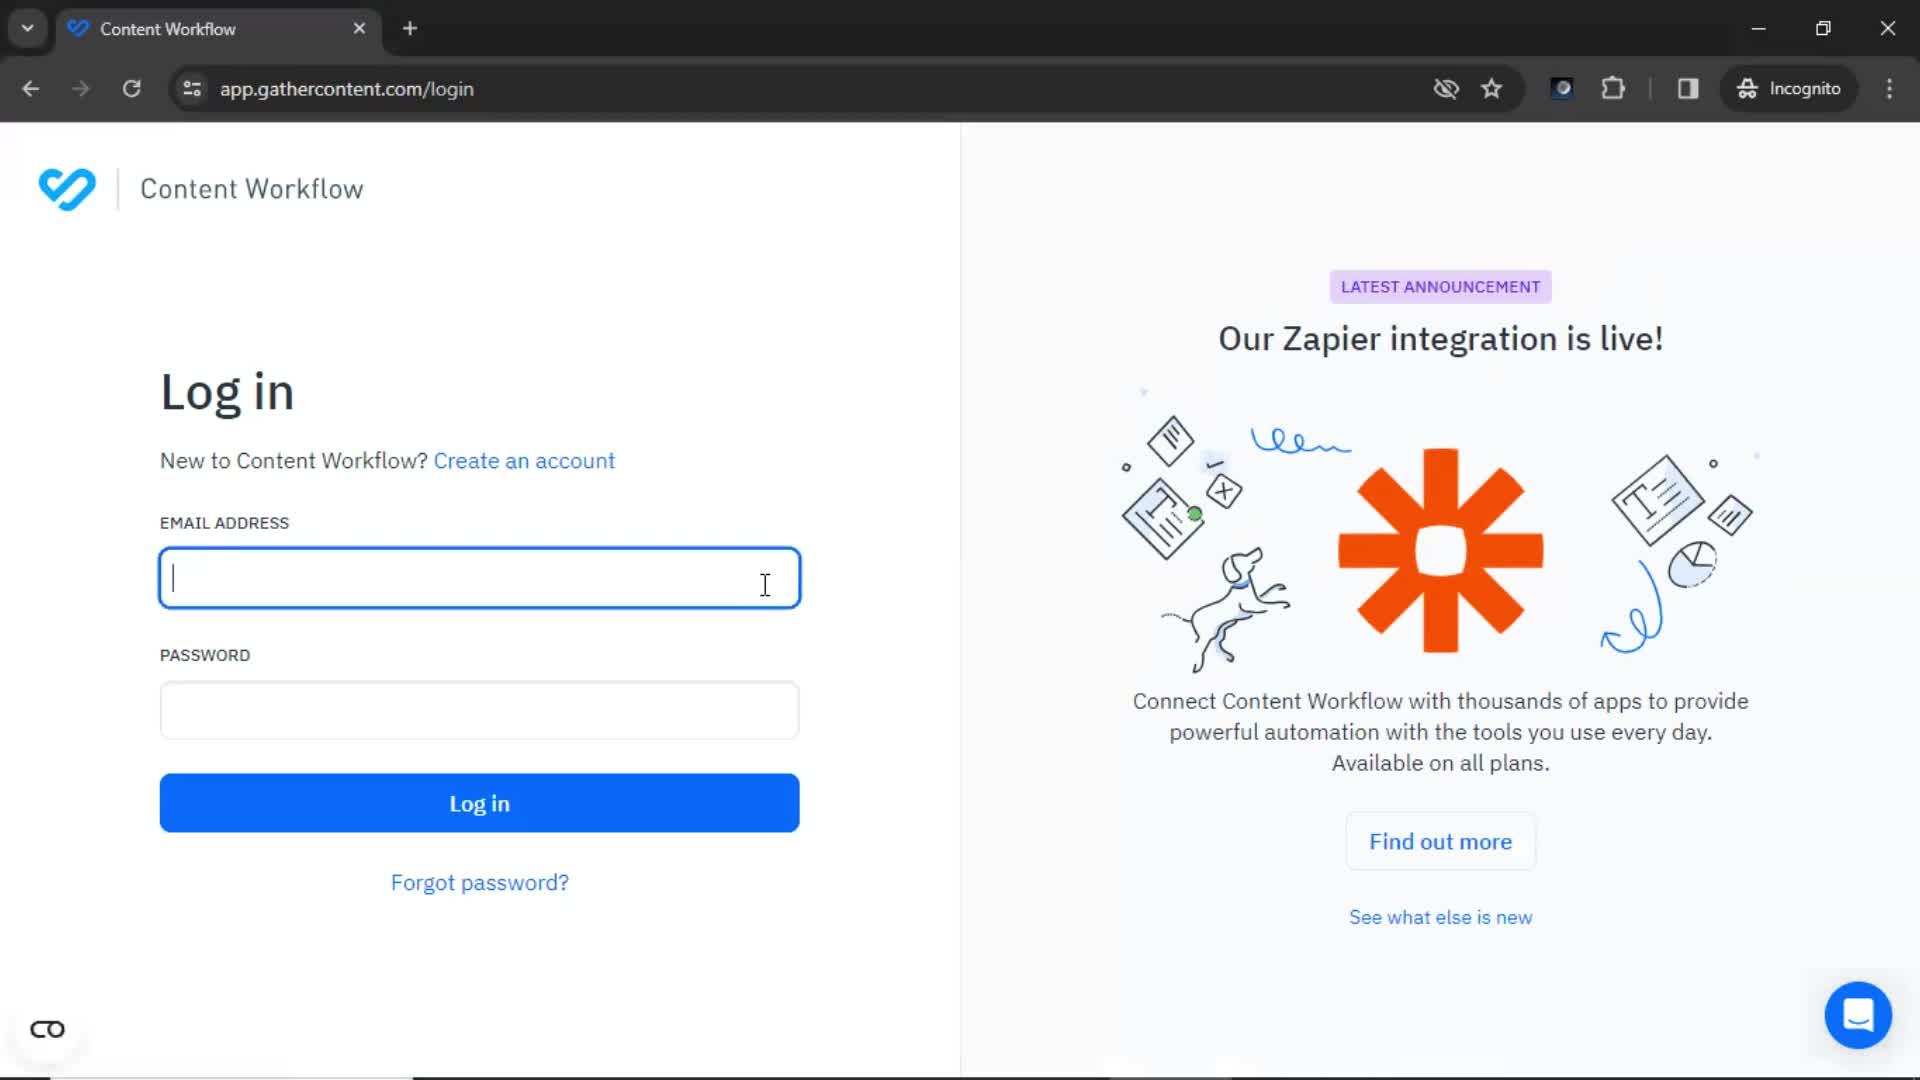The height and width of the screenshot is (1080, 1920).
Task: Click the orange Zapier logo illustration
Action: point(1440,550)
